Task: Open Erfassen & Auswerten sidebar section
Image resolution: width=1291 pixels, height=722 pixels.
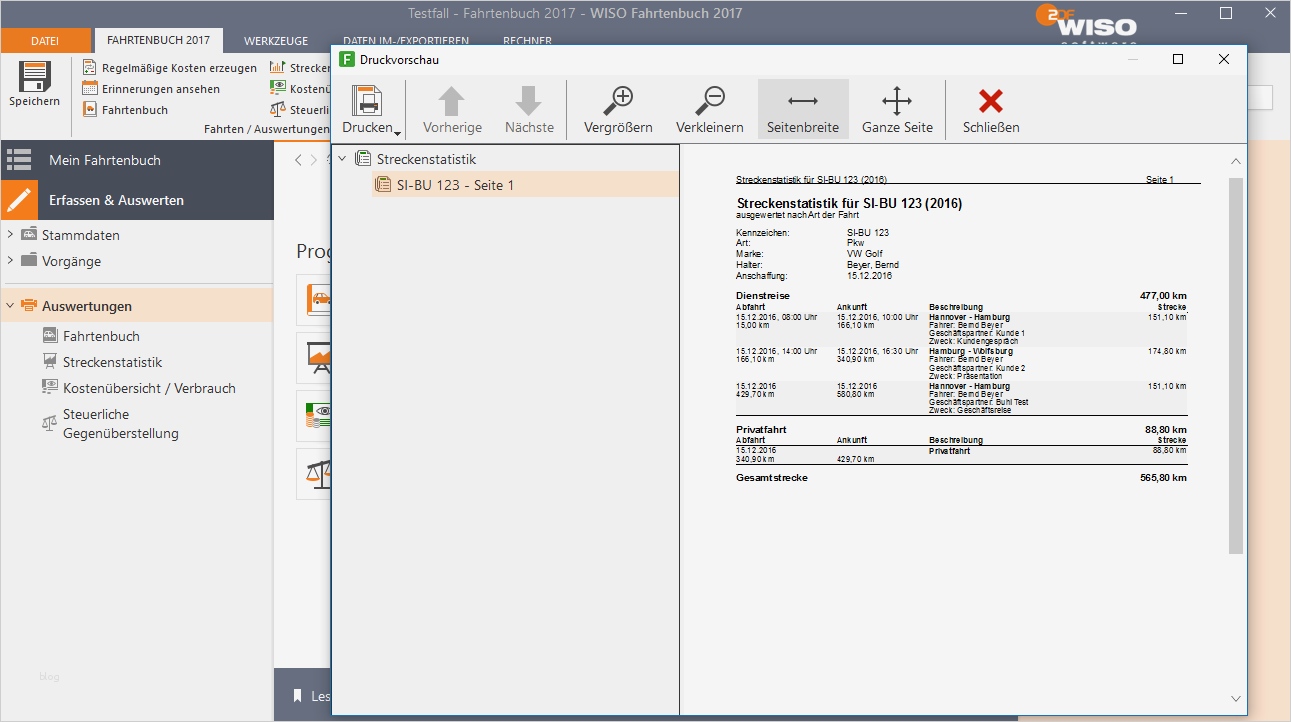Action: tap(137, 200)
